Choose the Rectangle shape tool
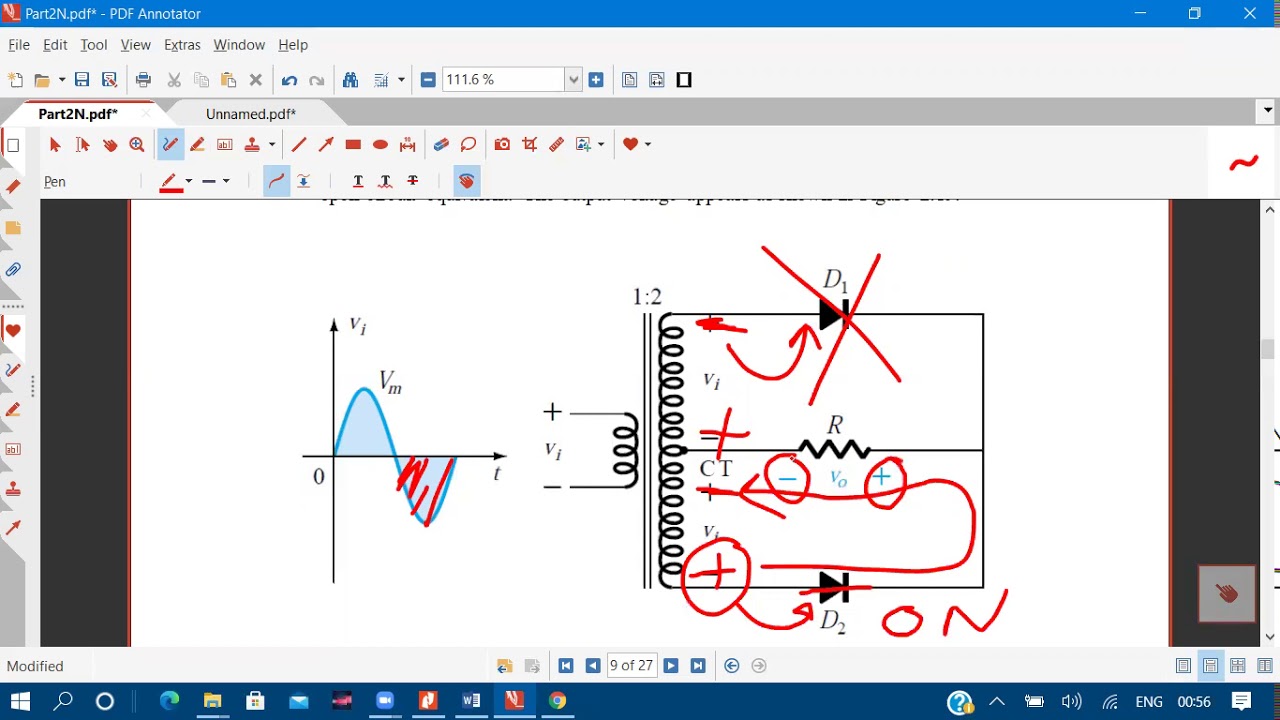The width and height of the screenshot is (1280, 720). coord(353,145)
